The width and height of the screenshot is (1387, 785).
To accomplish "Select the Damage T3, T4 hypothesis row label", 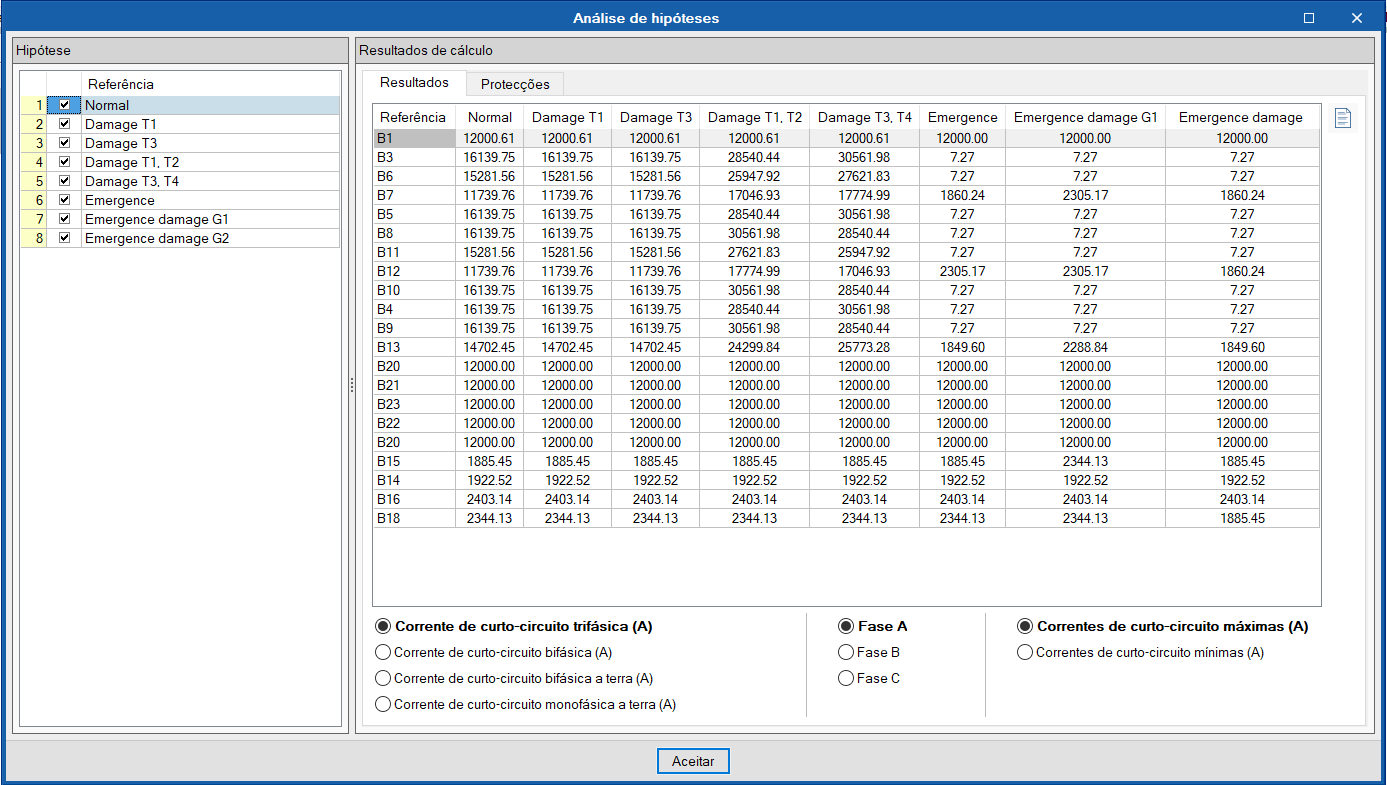I will (132, 181).
